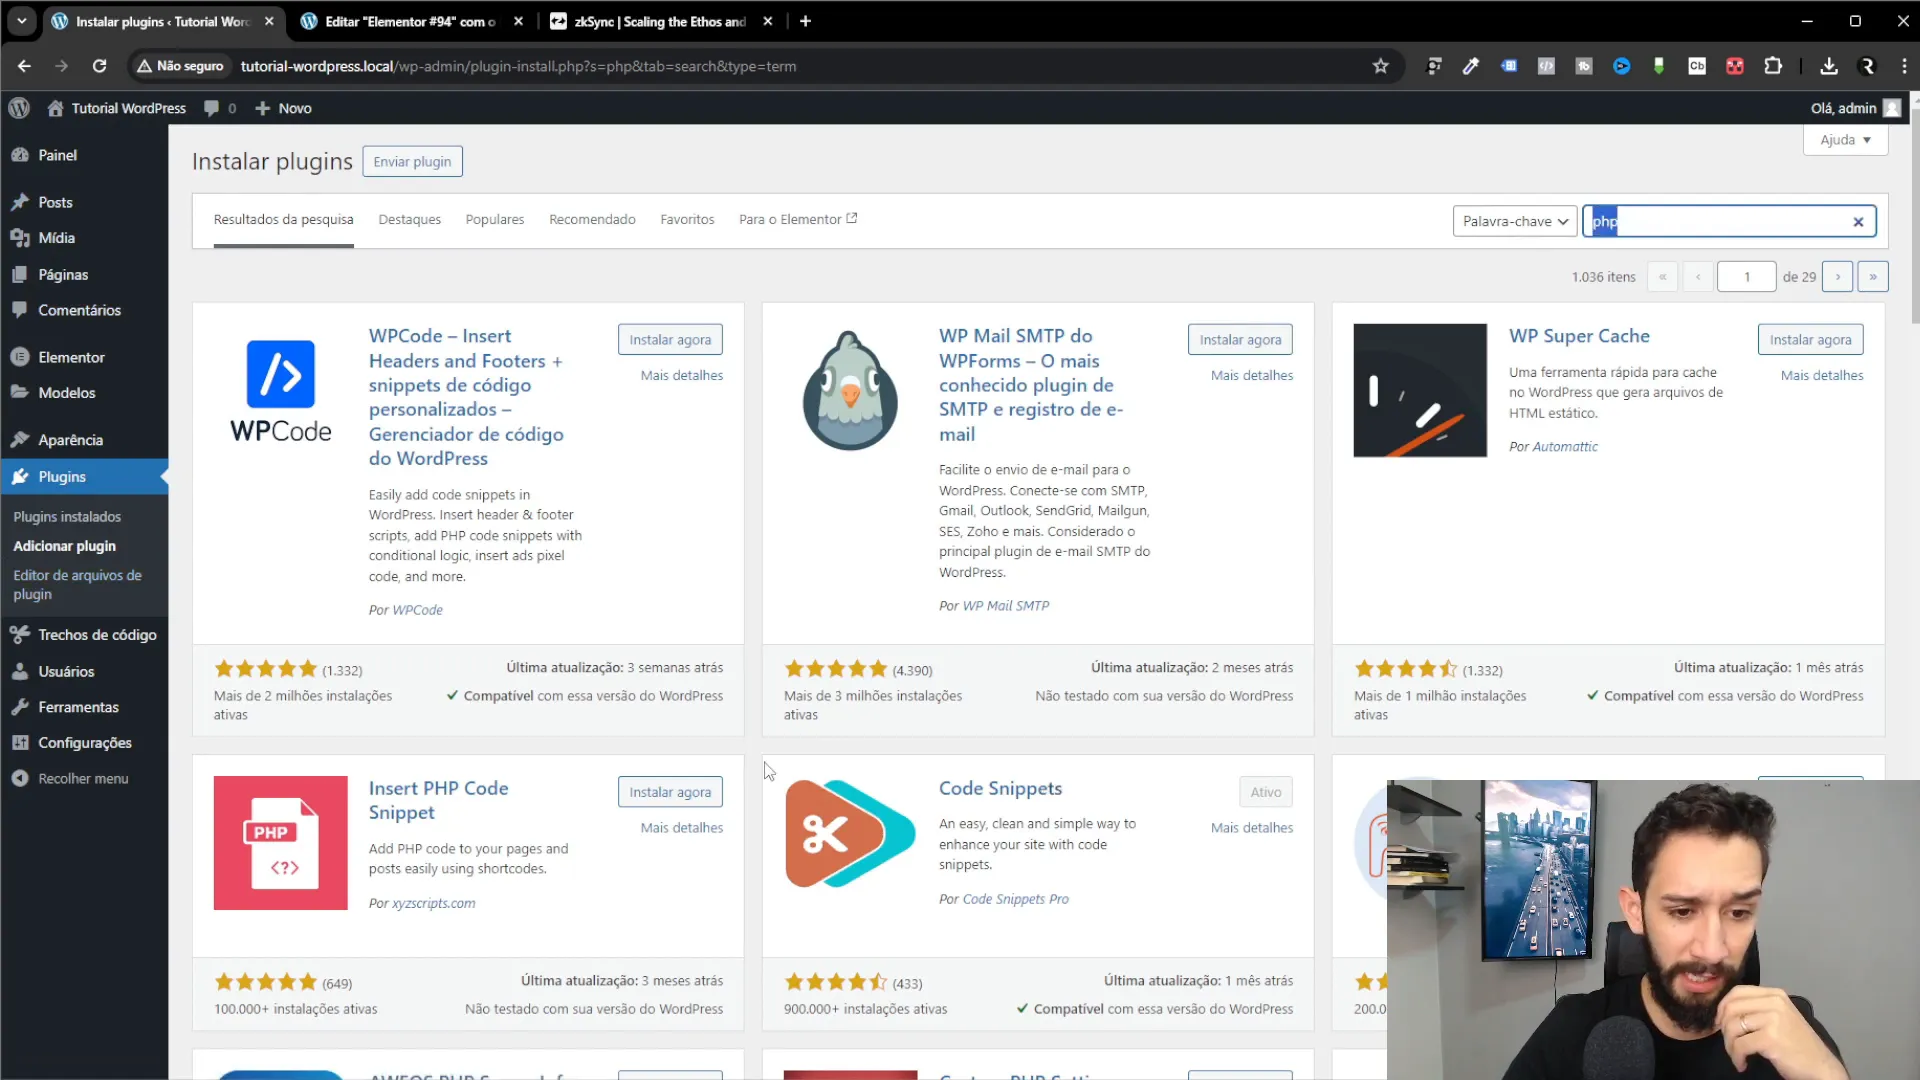
Task: Open Editor de arquivos de plugin
Action: pos(77,585)
